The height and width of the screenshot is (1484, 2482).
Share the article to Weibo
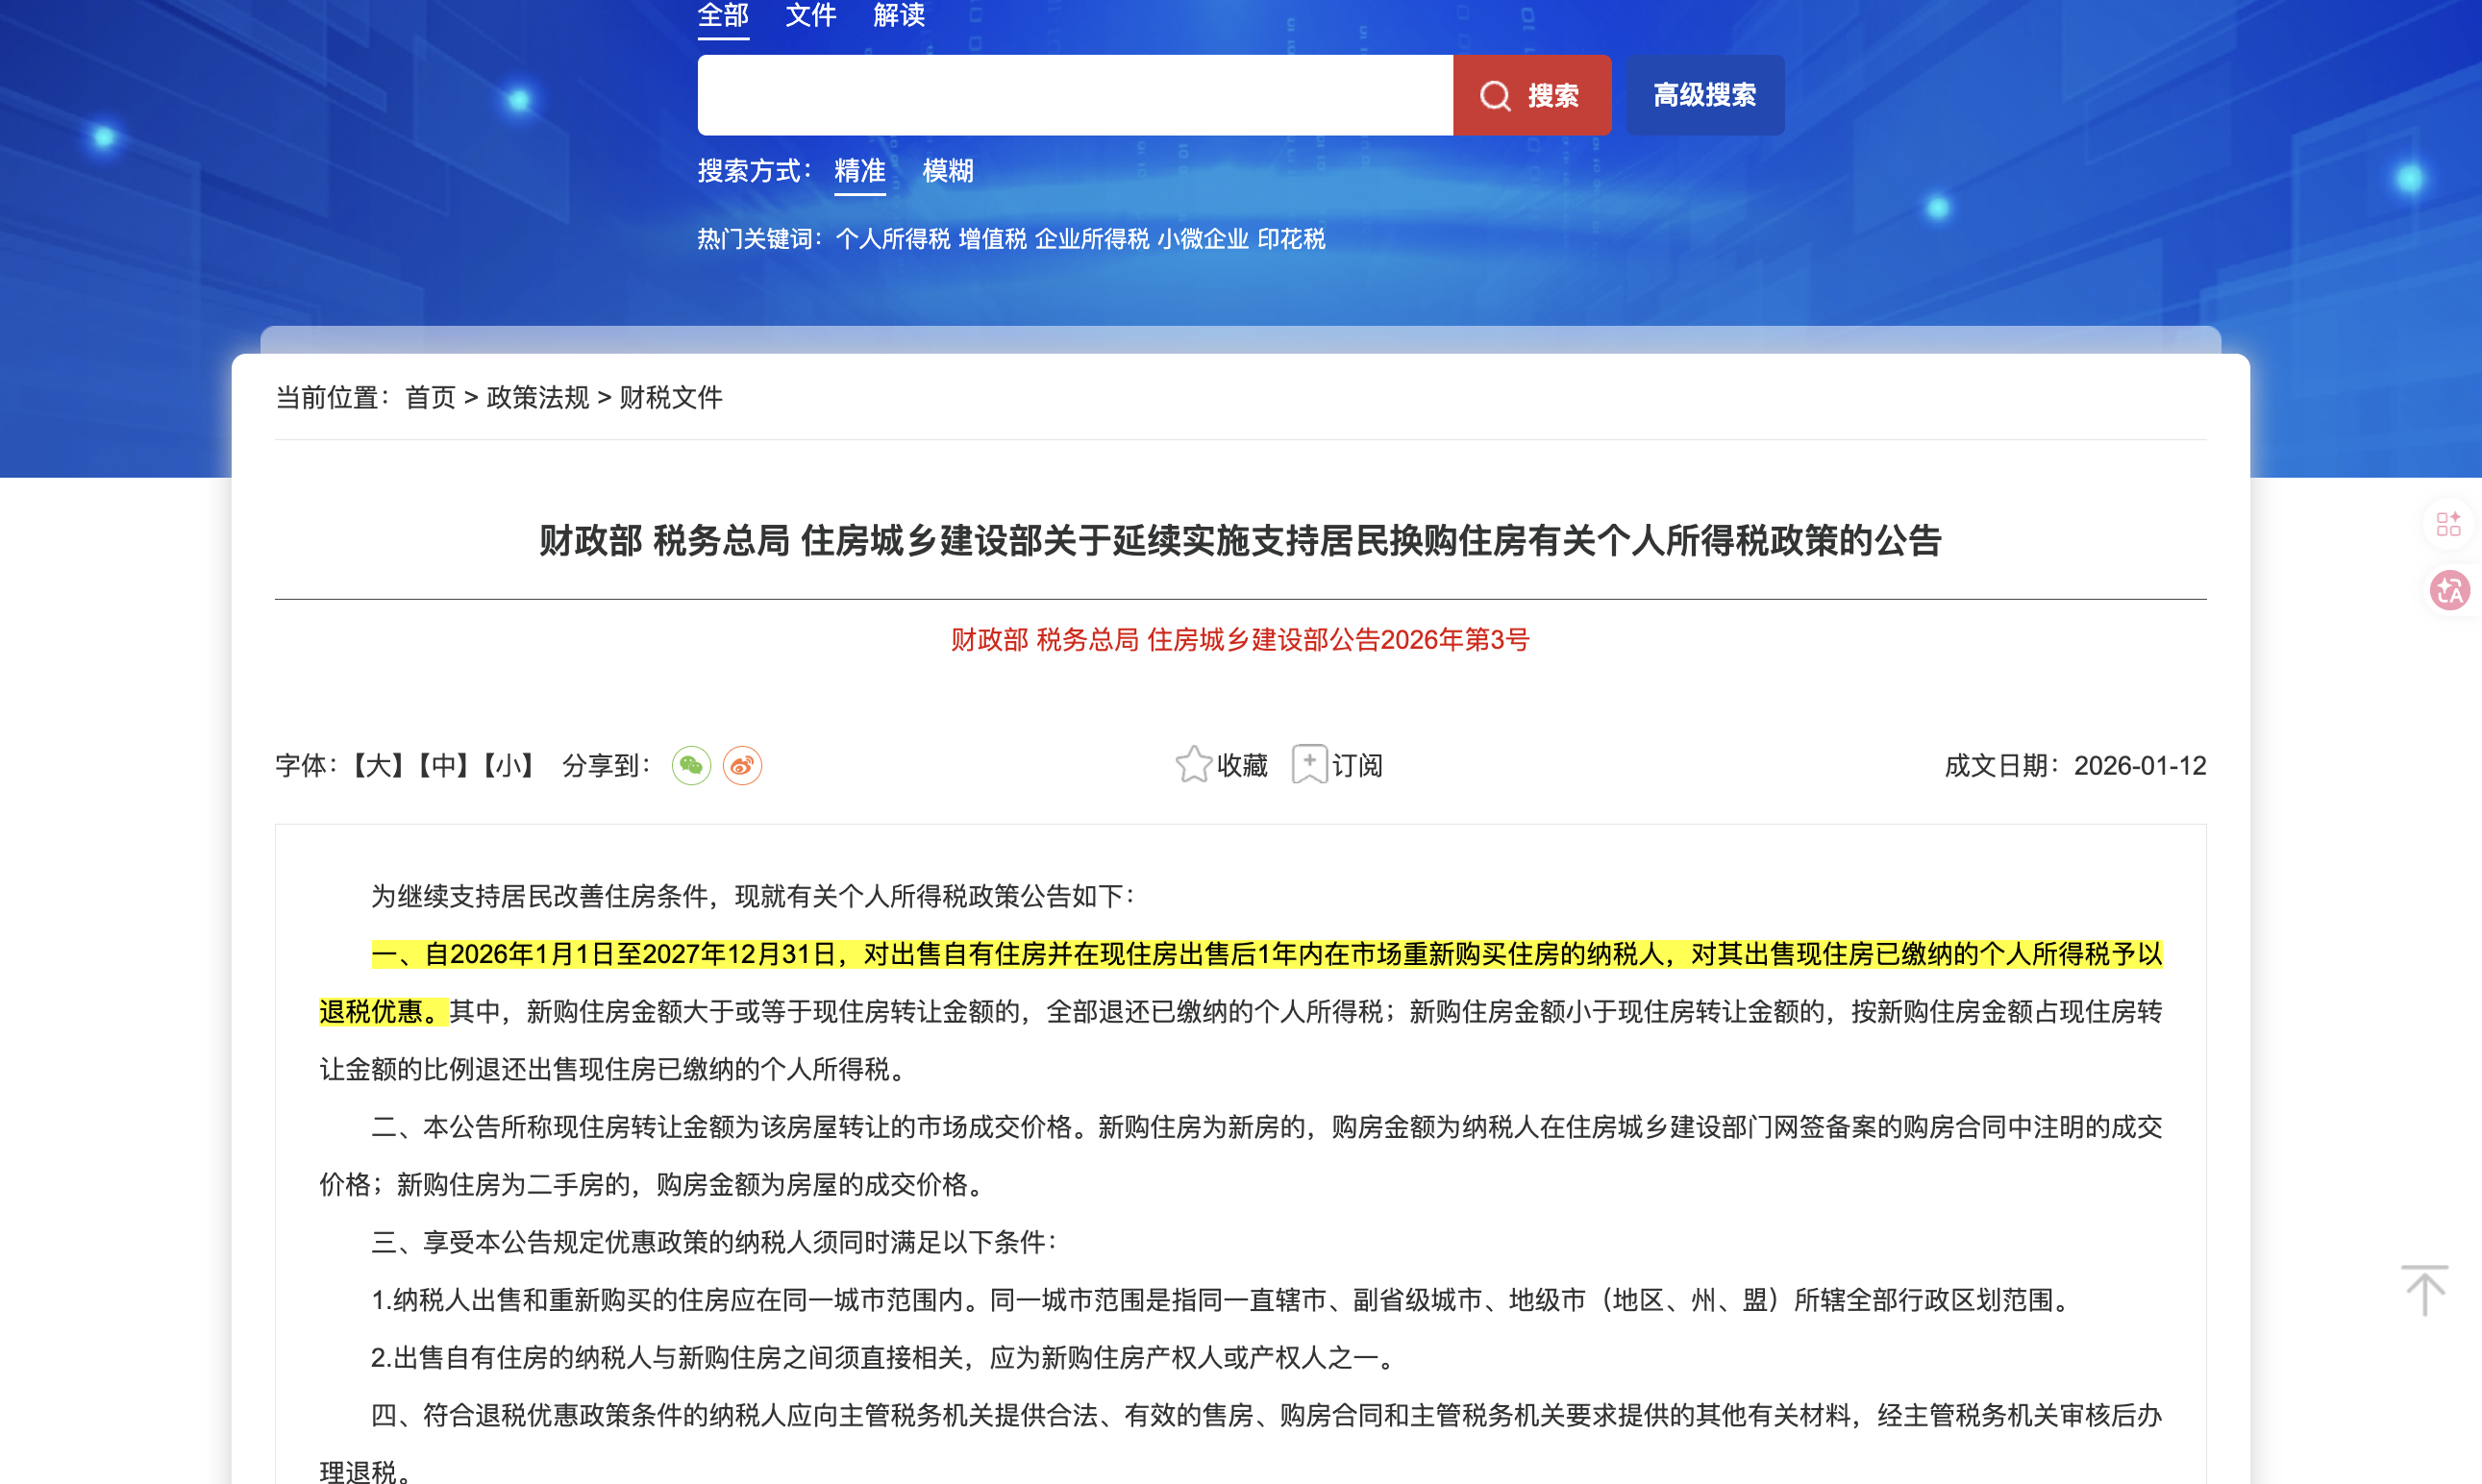(x=742, y=765)
